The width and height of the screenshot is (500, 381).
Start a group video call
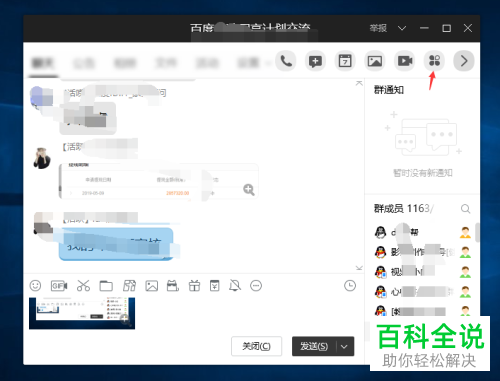405,61
